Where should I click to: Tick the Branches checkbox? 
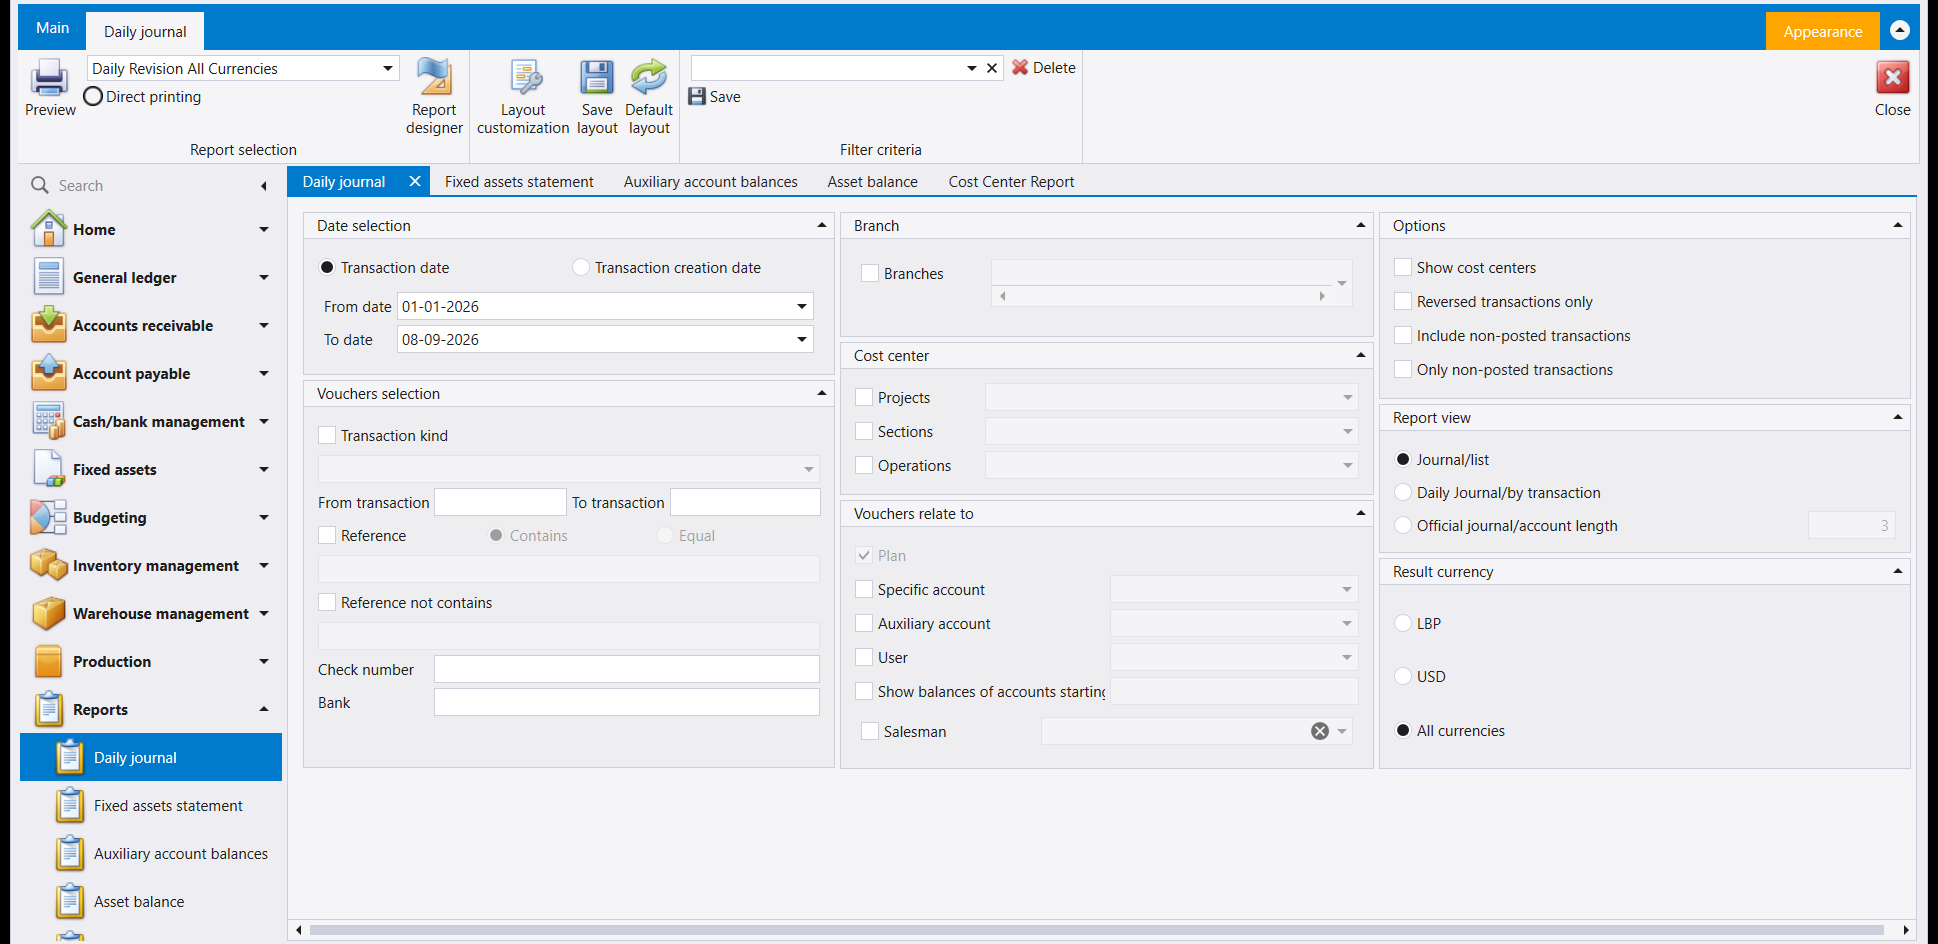(x=870, y=273)
